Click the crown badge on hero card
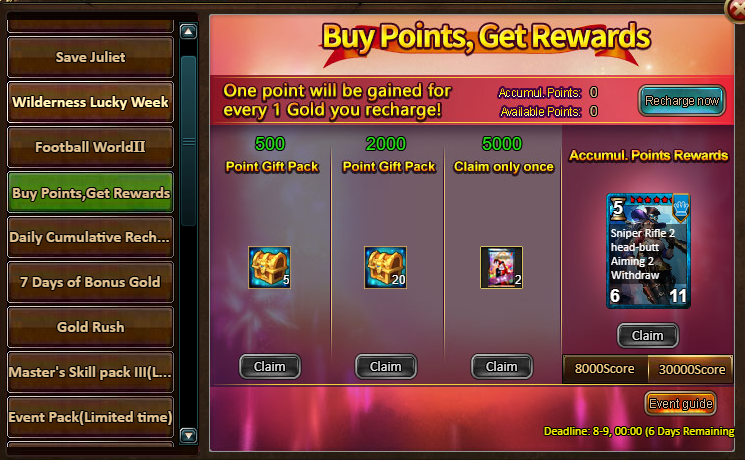Image resolution: width=745 pixels, height=460 pixels. pyautogui.click(x=681, y=208)
